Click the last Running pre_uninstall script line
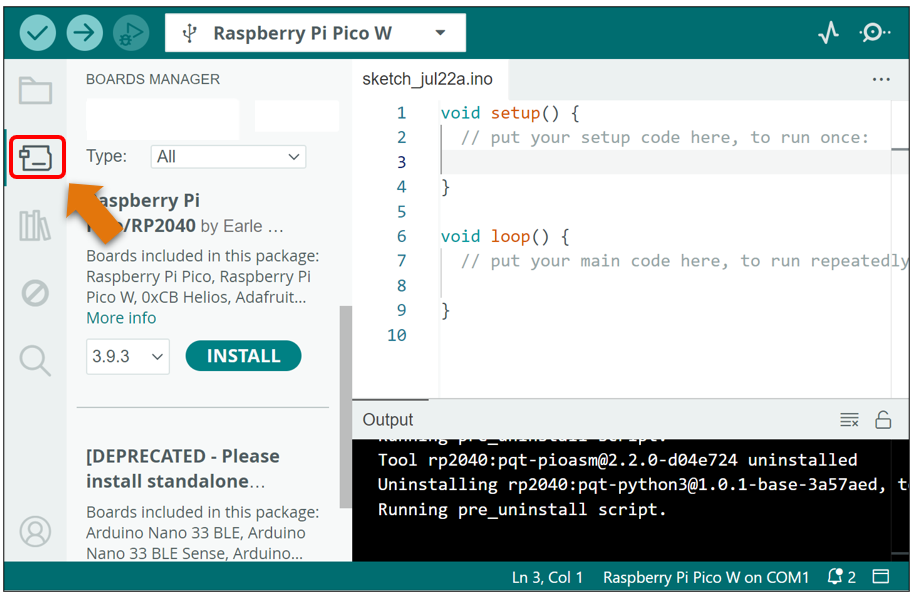914x598 pixels. [x=522, y=510]
